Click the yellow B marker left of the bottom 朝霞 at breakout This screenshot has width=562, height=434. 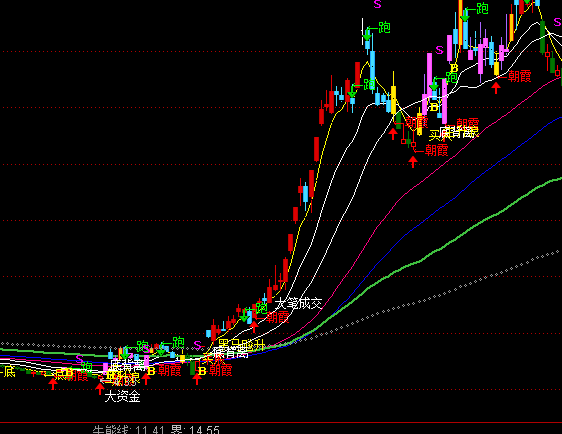[x=202, y=371]
